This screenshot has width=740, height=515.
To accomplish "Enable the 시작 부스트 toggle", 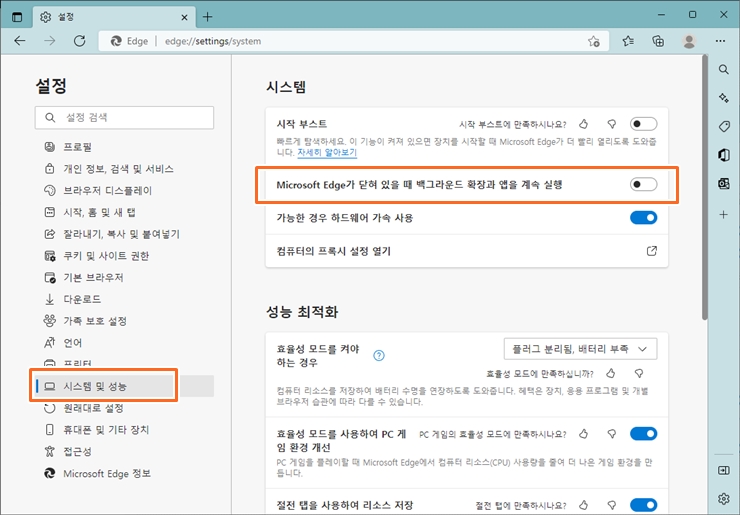I will [643, 124].
